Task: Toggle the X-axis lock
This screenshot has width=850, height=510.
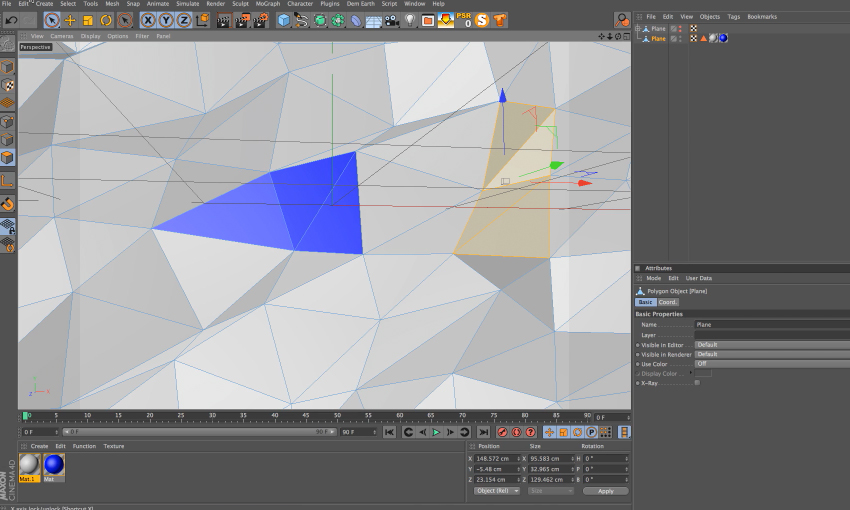Action: [x=149, y=20]
